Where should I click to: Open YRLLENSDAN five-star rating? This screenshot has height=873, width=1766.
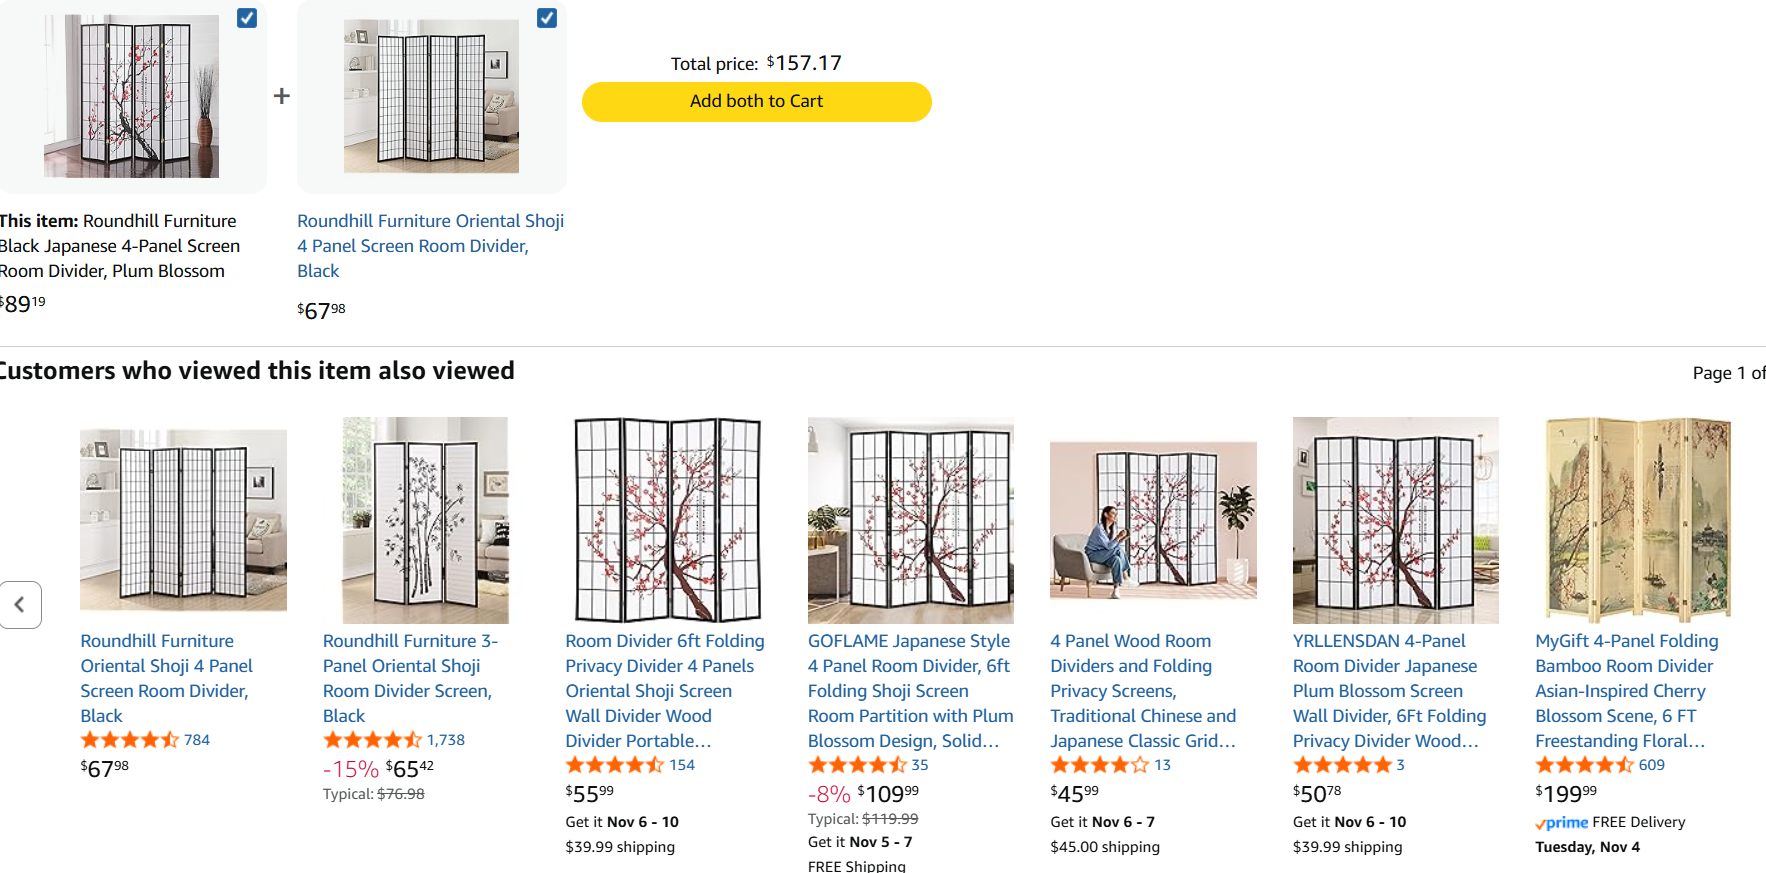1342,765
